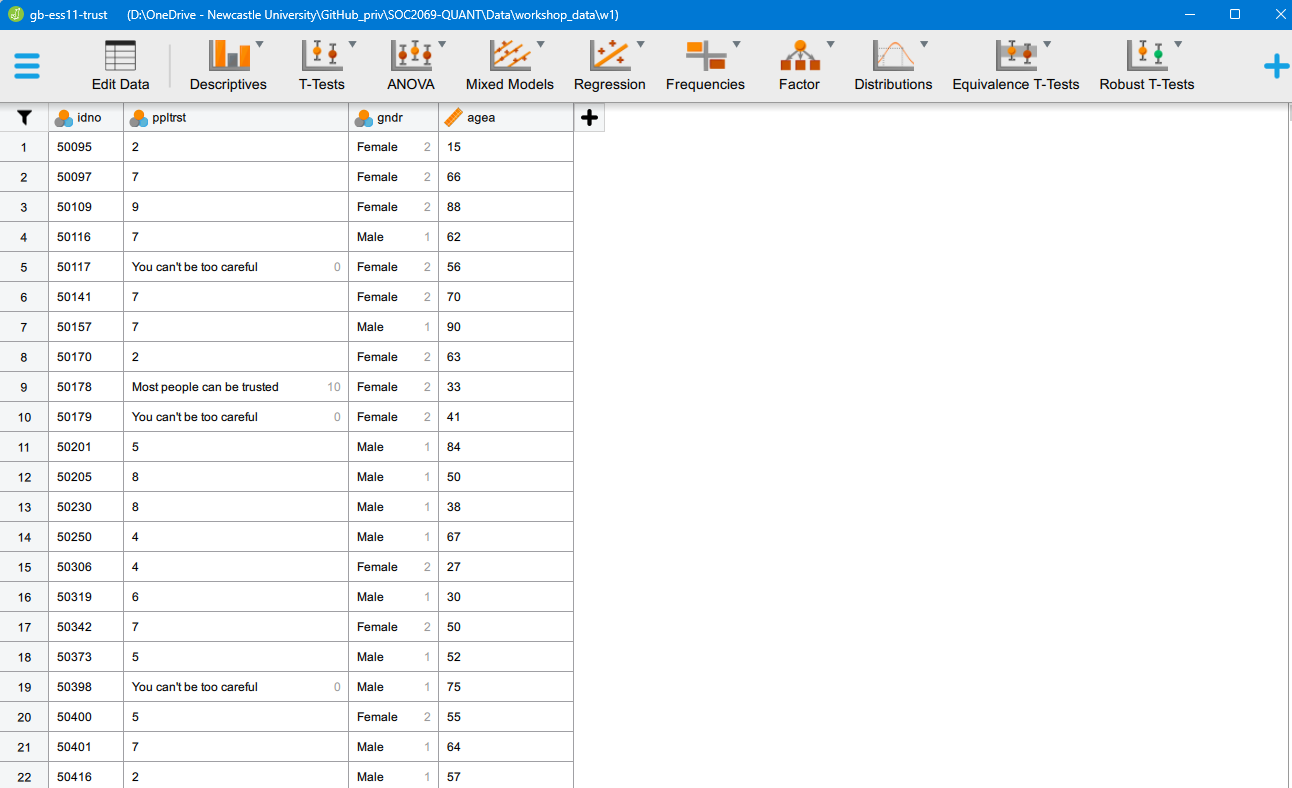Click the Edit Data icon

click(x=120, y=66)
